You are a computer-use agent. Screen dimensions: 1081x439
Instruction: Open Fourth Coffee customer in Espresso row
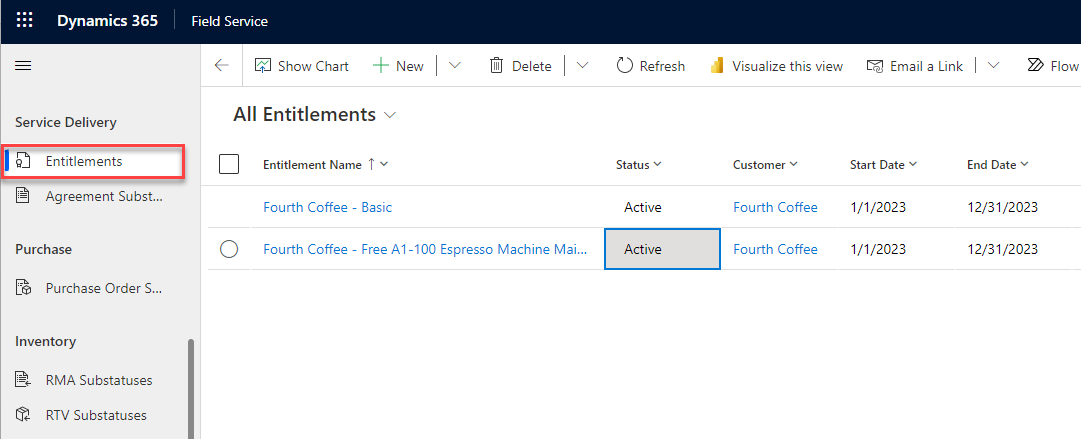(775, 249)
